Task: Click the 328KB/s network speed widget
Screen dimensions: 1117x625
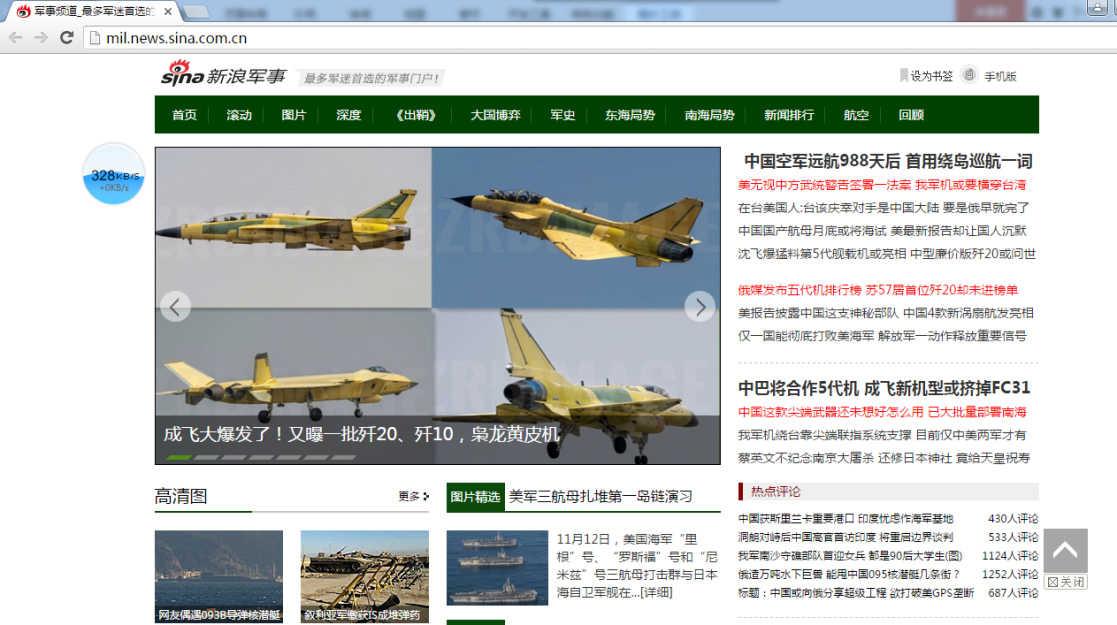Action: click(113, 174)
